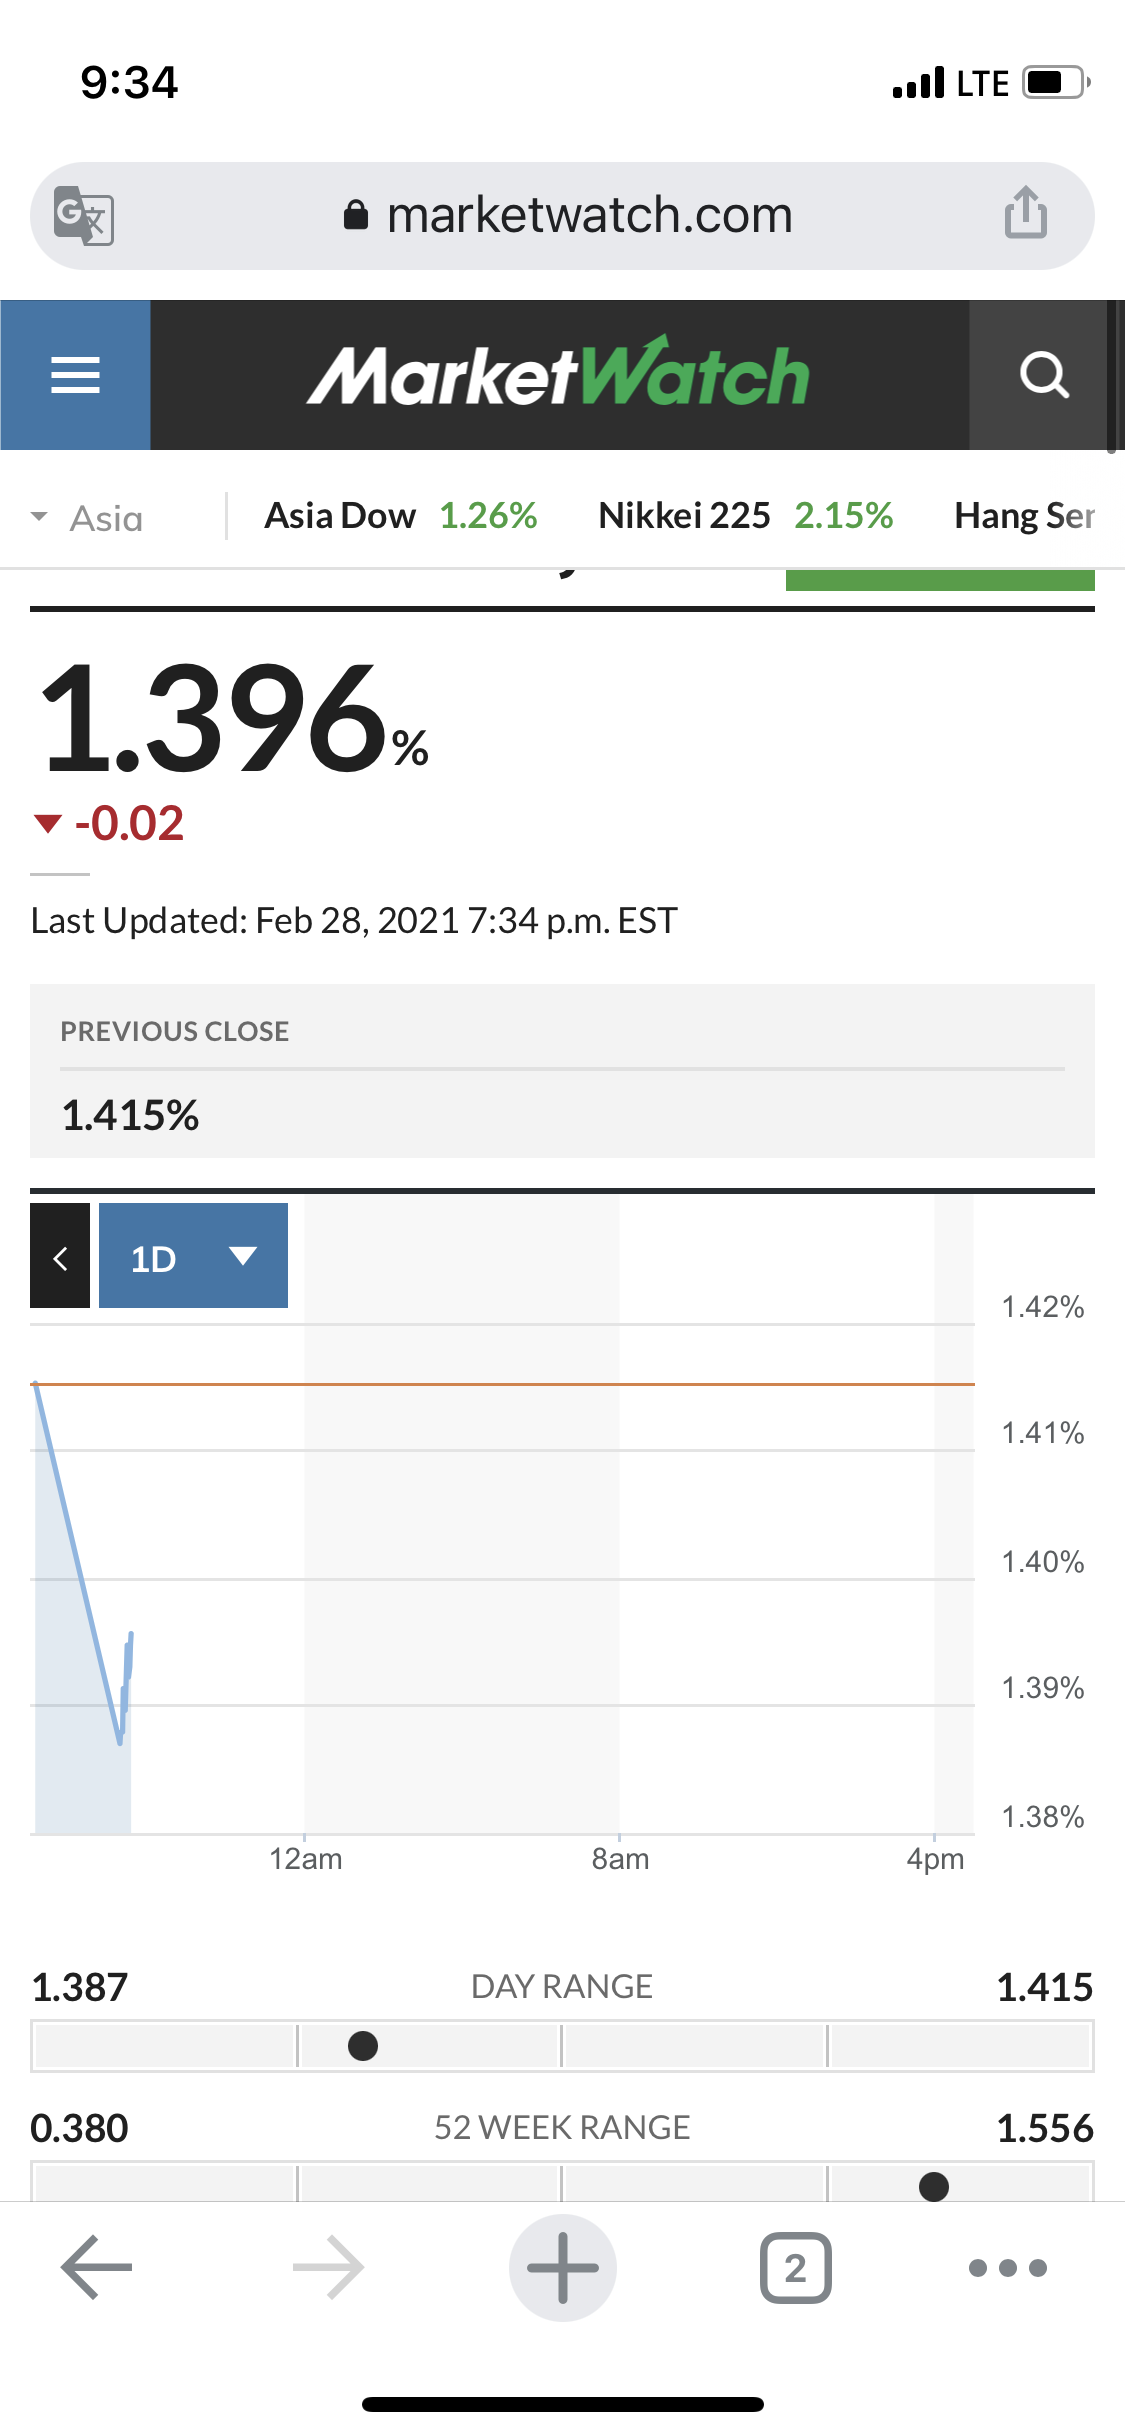Open the tab switcher showing 2 tabs

click(795, 2267)
